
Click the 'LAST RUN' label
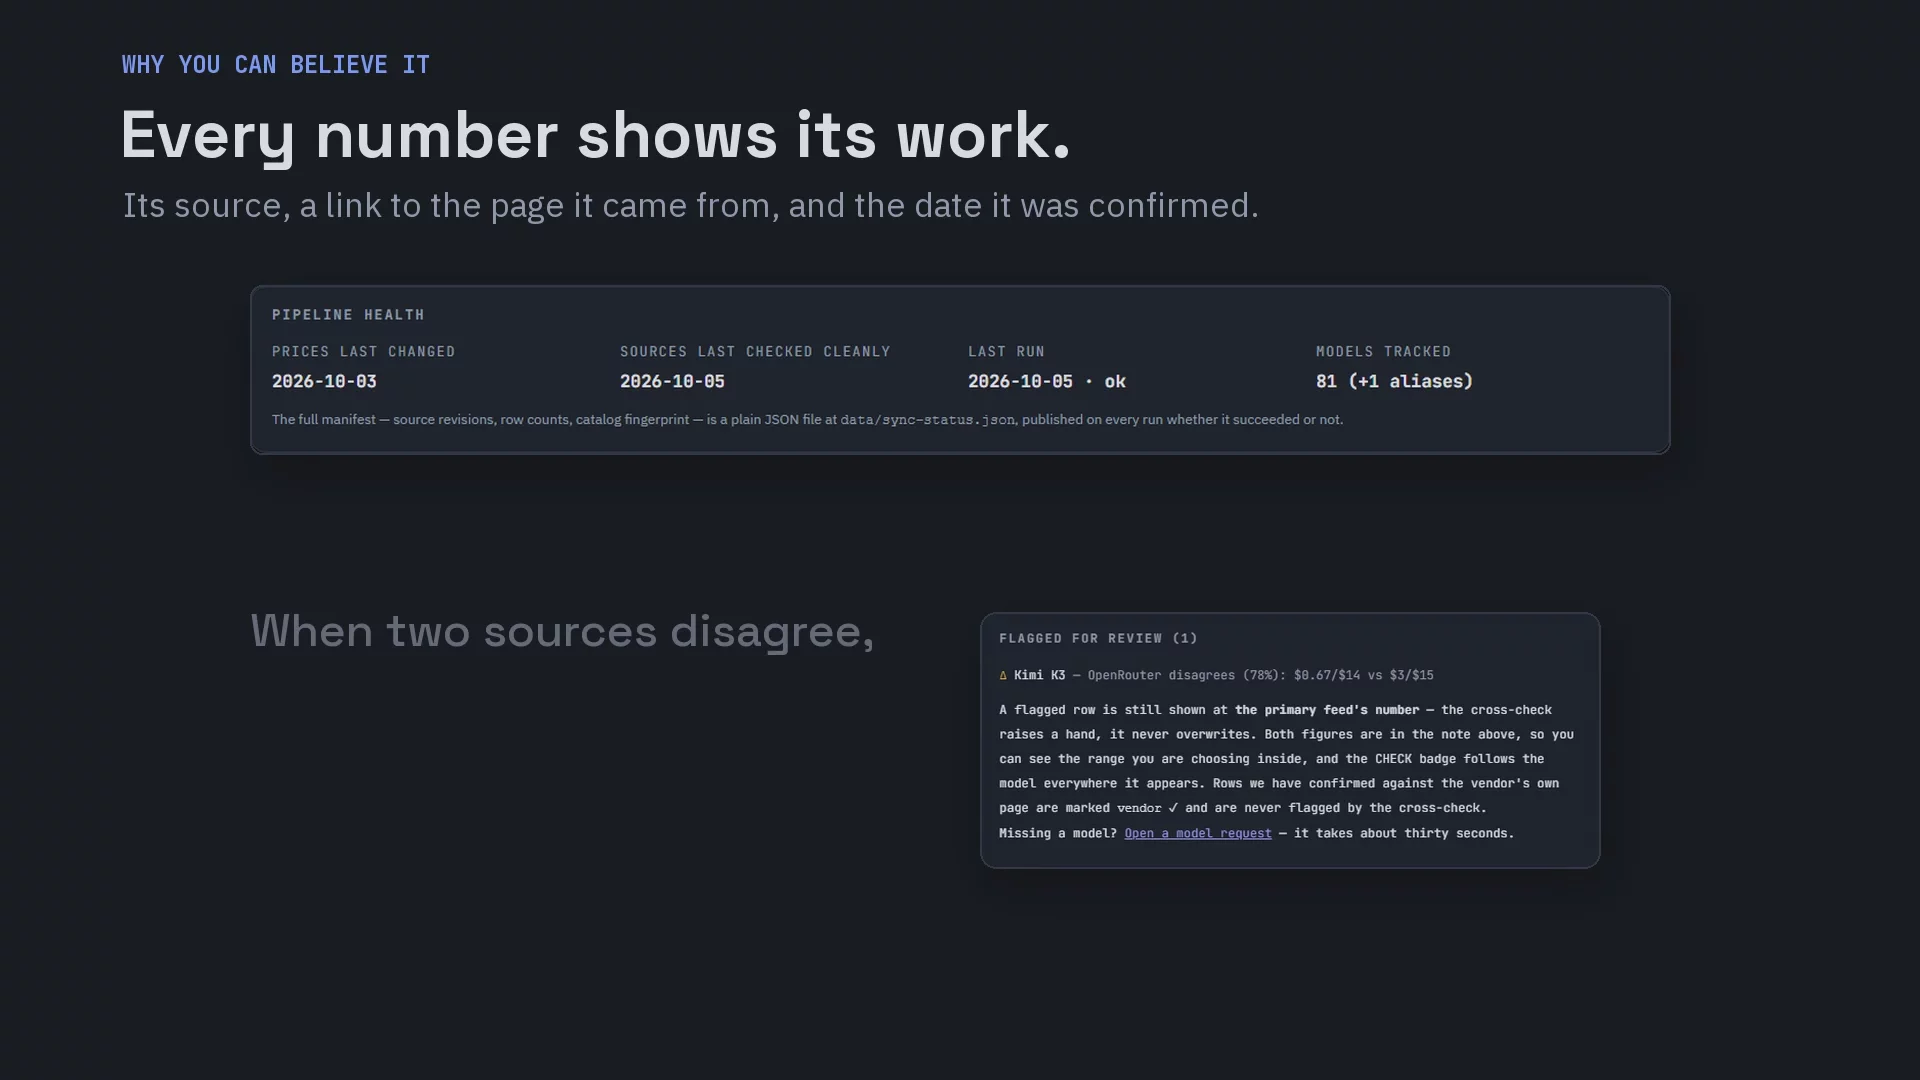point(1006,352)
